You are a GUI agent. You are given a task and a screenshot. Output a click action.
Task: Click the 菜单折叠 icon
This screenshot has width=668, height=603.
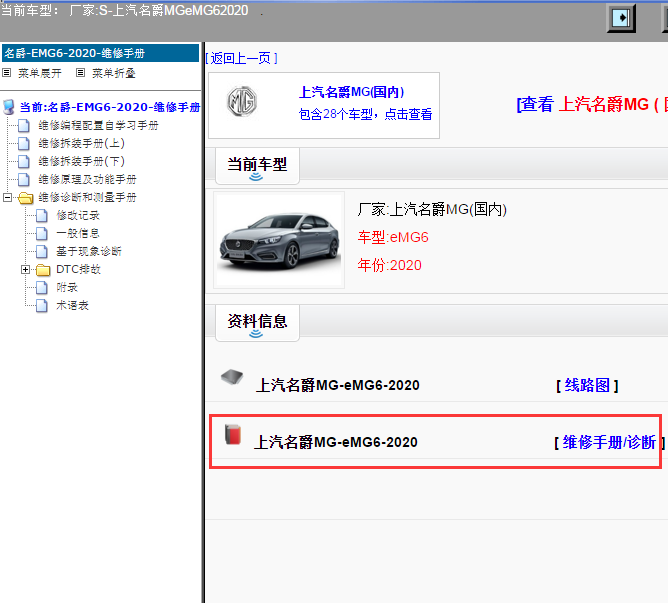click(80, 73)
